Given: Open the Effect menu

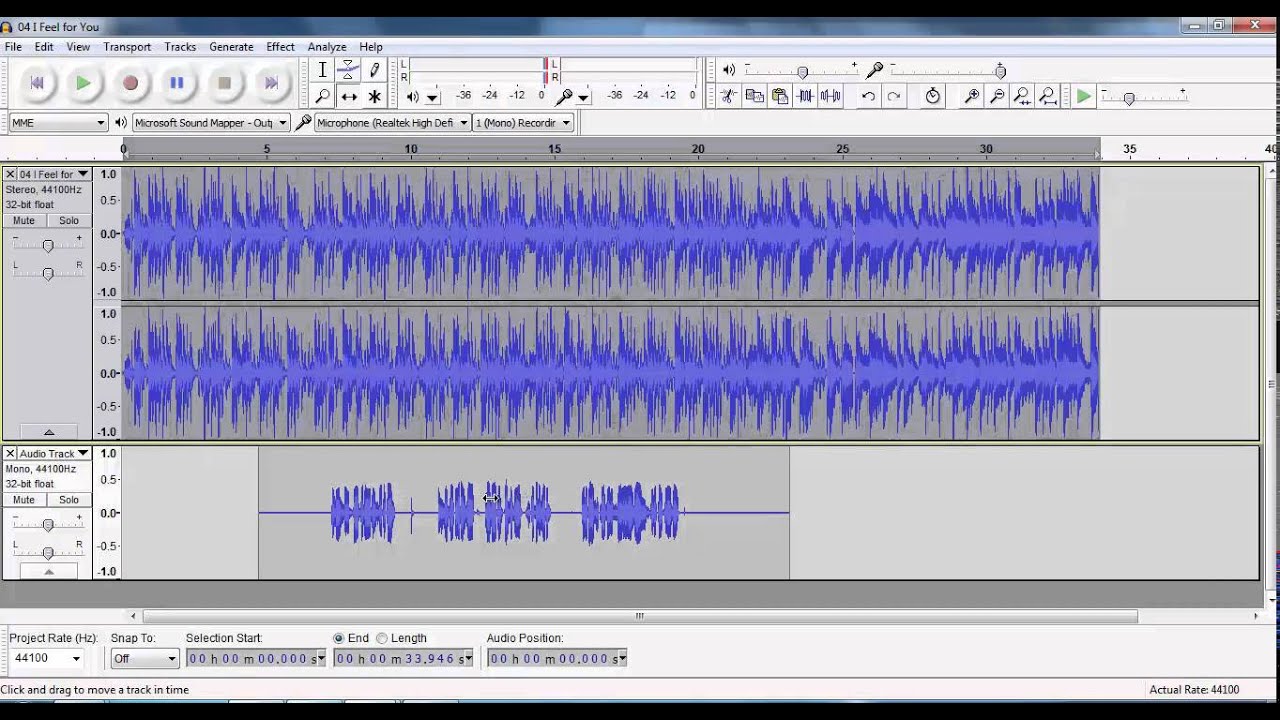Looking at the screenshot, I should click(280, 47).
